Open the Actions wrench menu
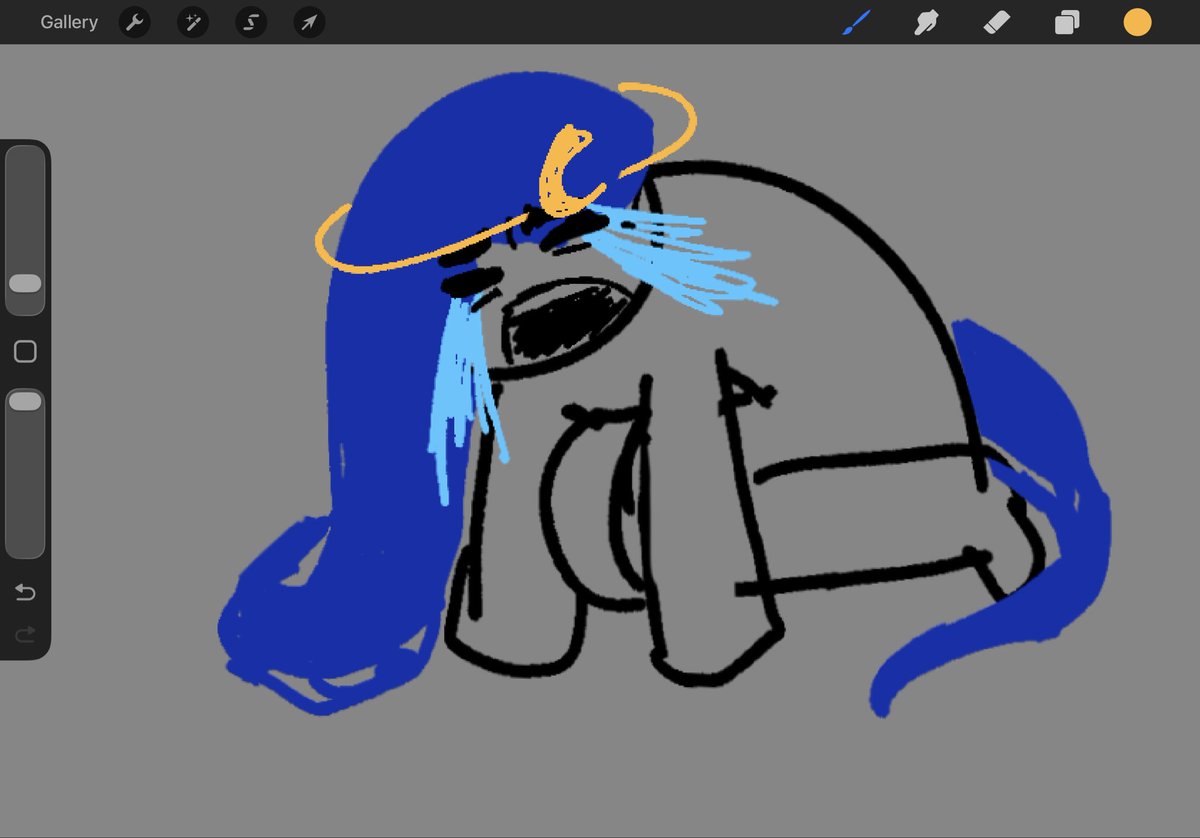Viewport: 1200px width, 838px height. pyautogui.click(x=134, y=22)
